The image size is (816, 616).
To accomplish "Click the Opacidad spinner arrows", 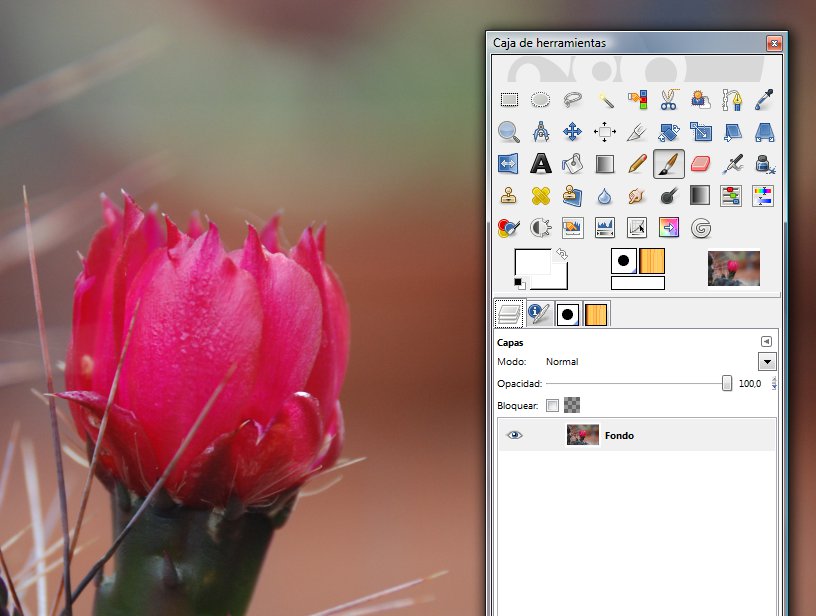I will [774, 384].
